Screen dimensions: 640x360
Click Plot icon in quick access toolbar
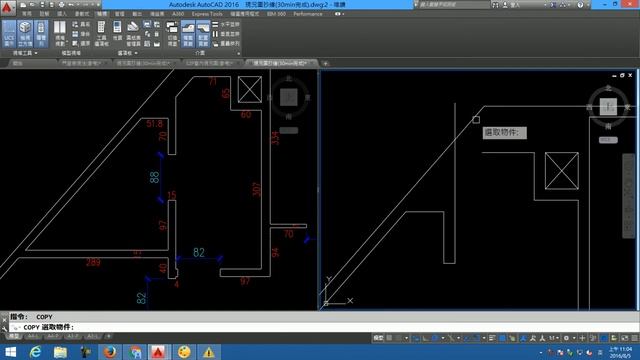tap(61, 5)
